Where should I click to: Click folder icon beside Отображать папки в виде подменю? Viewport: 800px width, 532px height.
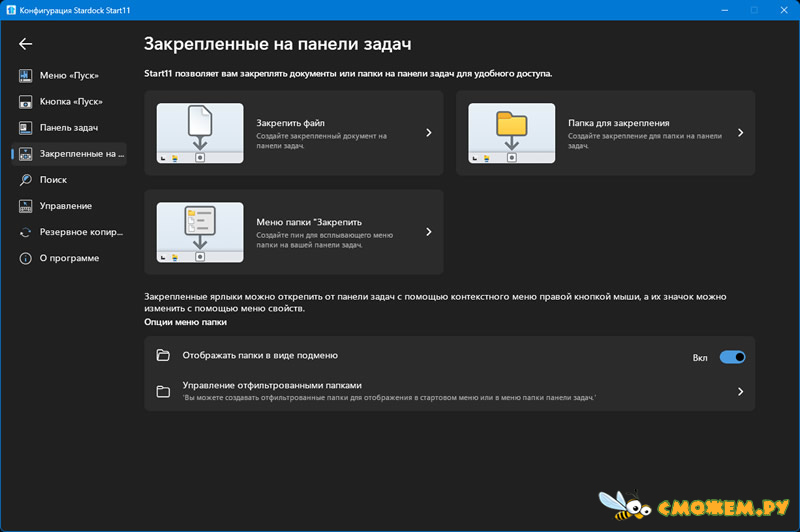click(x=163, y=355)
